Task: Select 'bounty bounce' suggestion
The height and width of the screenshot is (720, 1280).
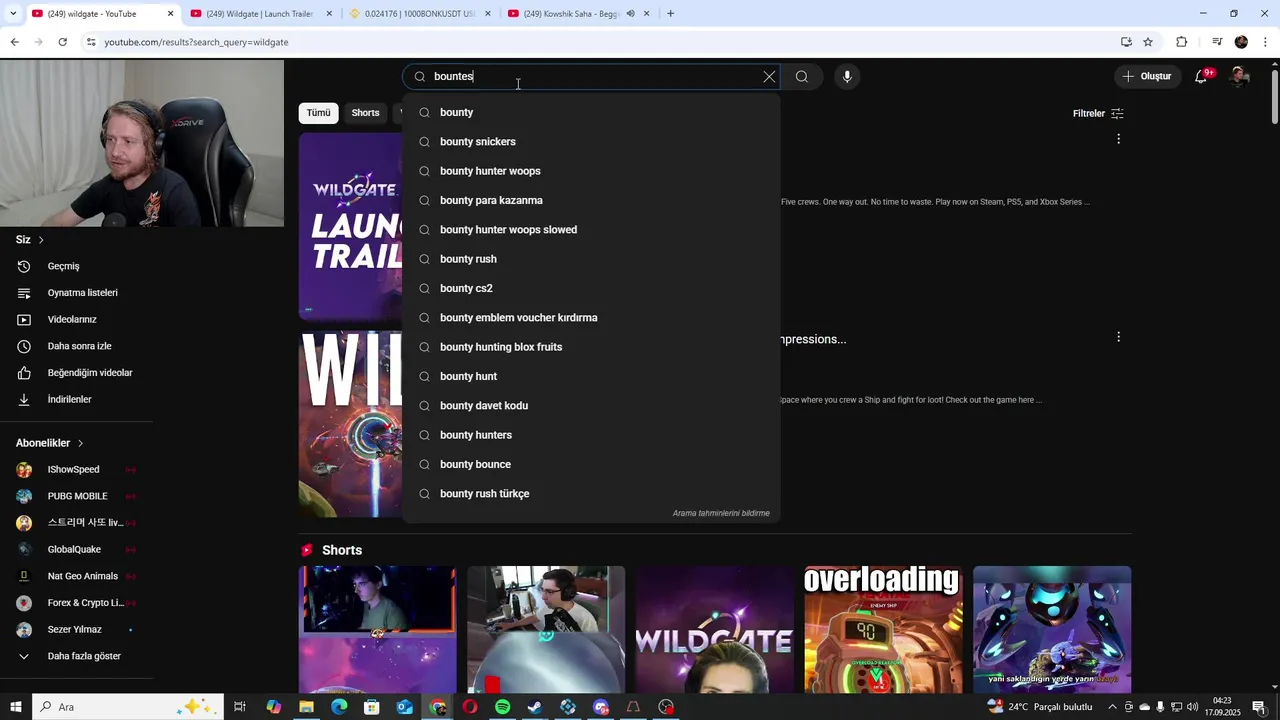Action: tap(591, 464)
